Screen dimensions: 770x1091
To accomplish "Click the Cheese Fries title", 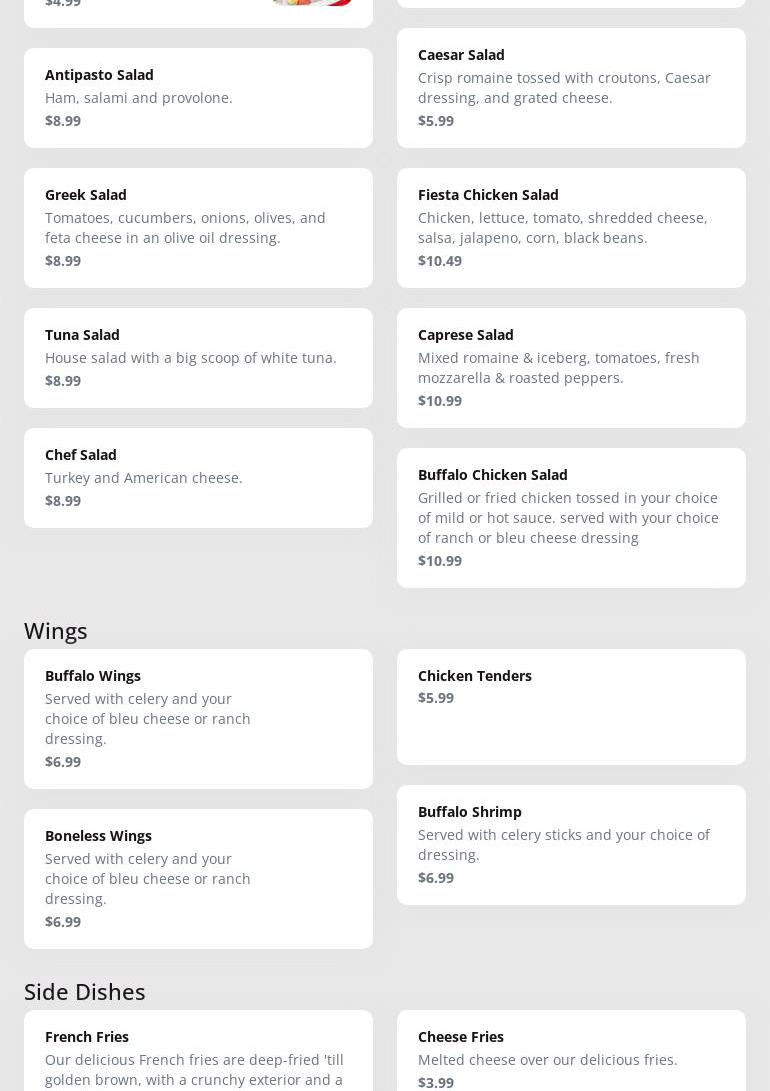I will point(461,1037).
